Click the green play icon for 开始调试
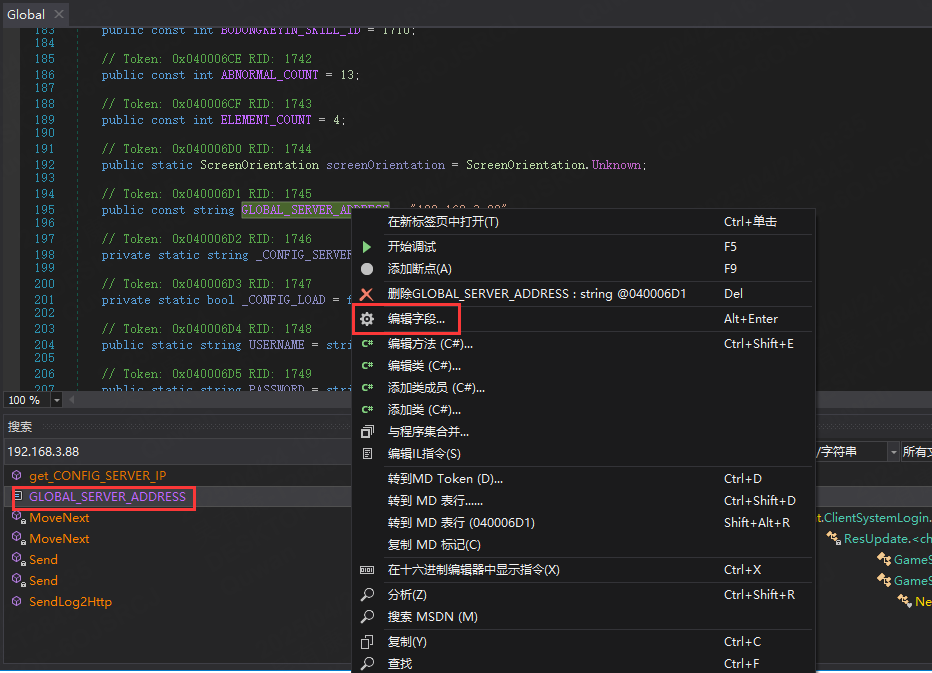This screenshot has width=932, height=673. click(367, 246)
